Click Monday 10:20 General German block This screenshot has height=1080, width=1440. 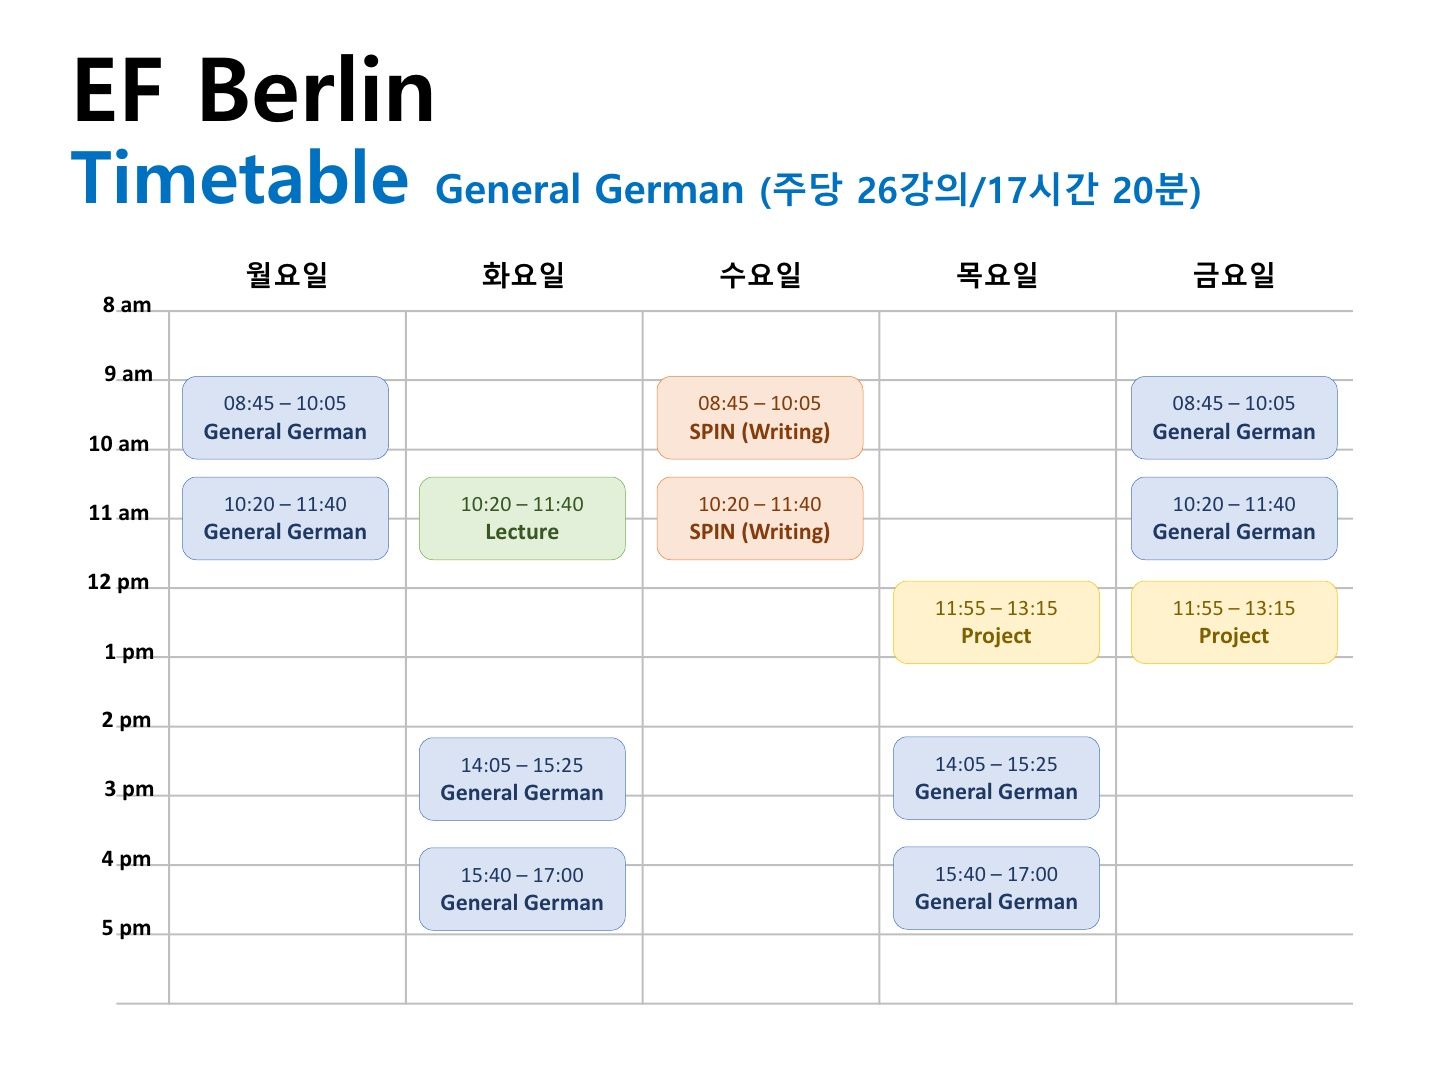point(285,518)
